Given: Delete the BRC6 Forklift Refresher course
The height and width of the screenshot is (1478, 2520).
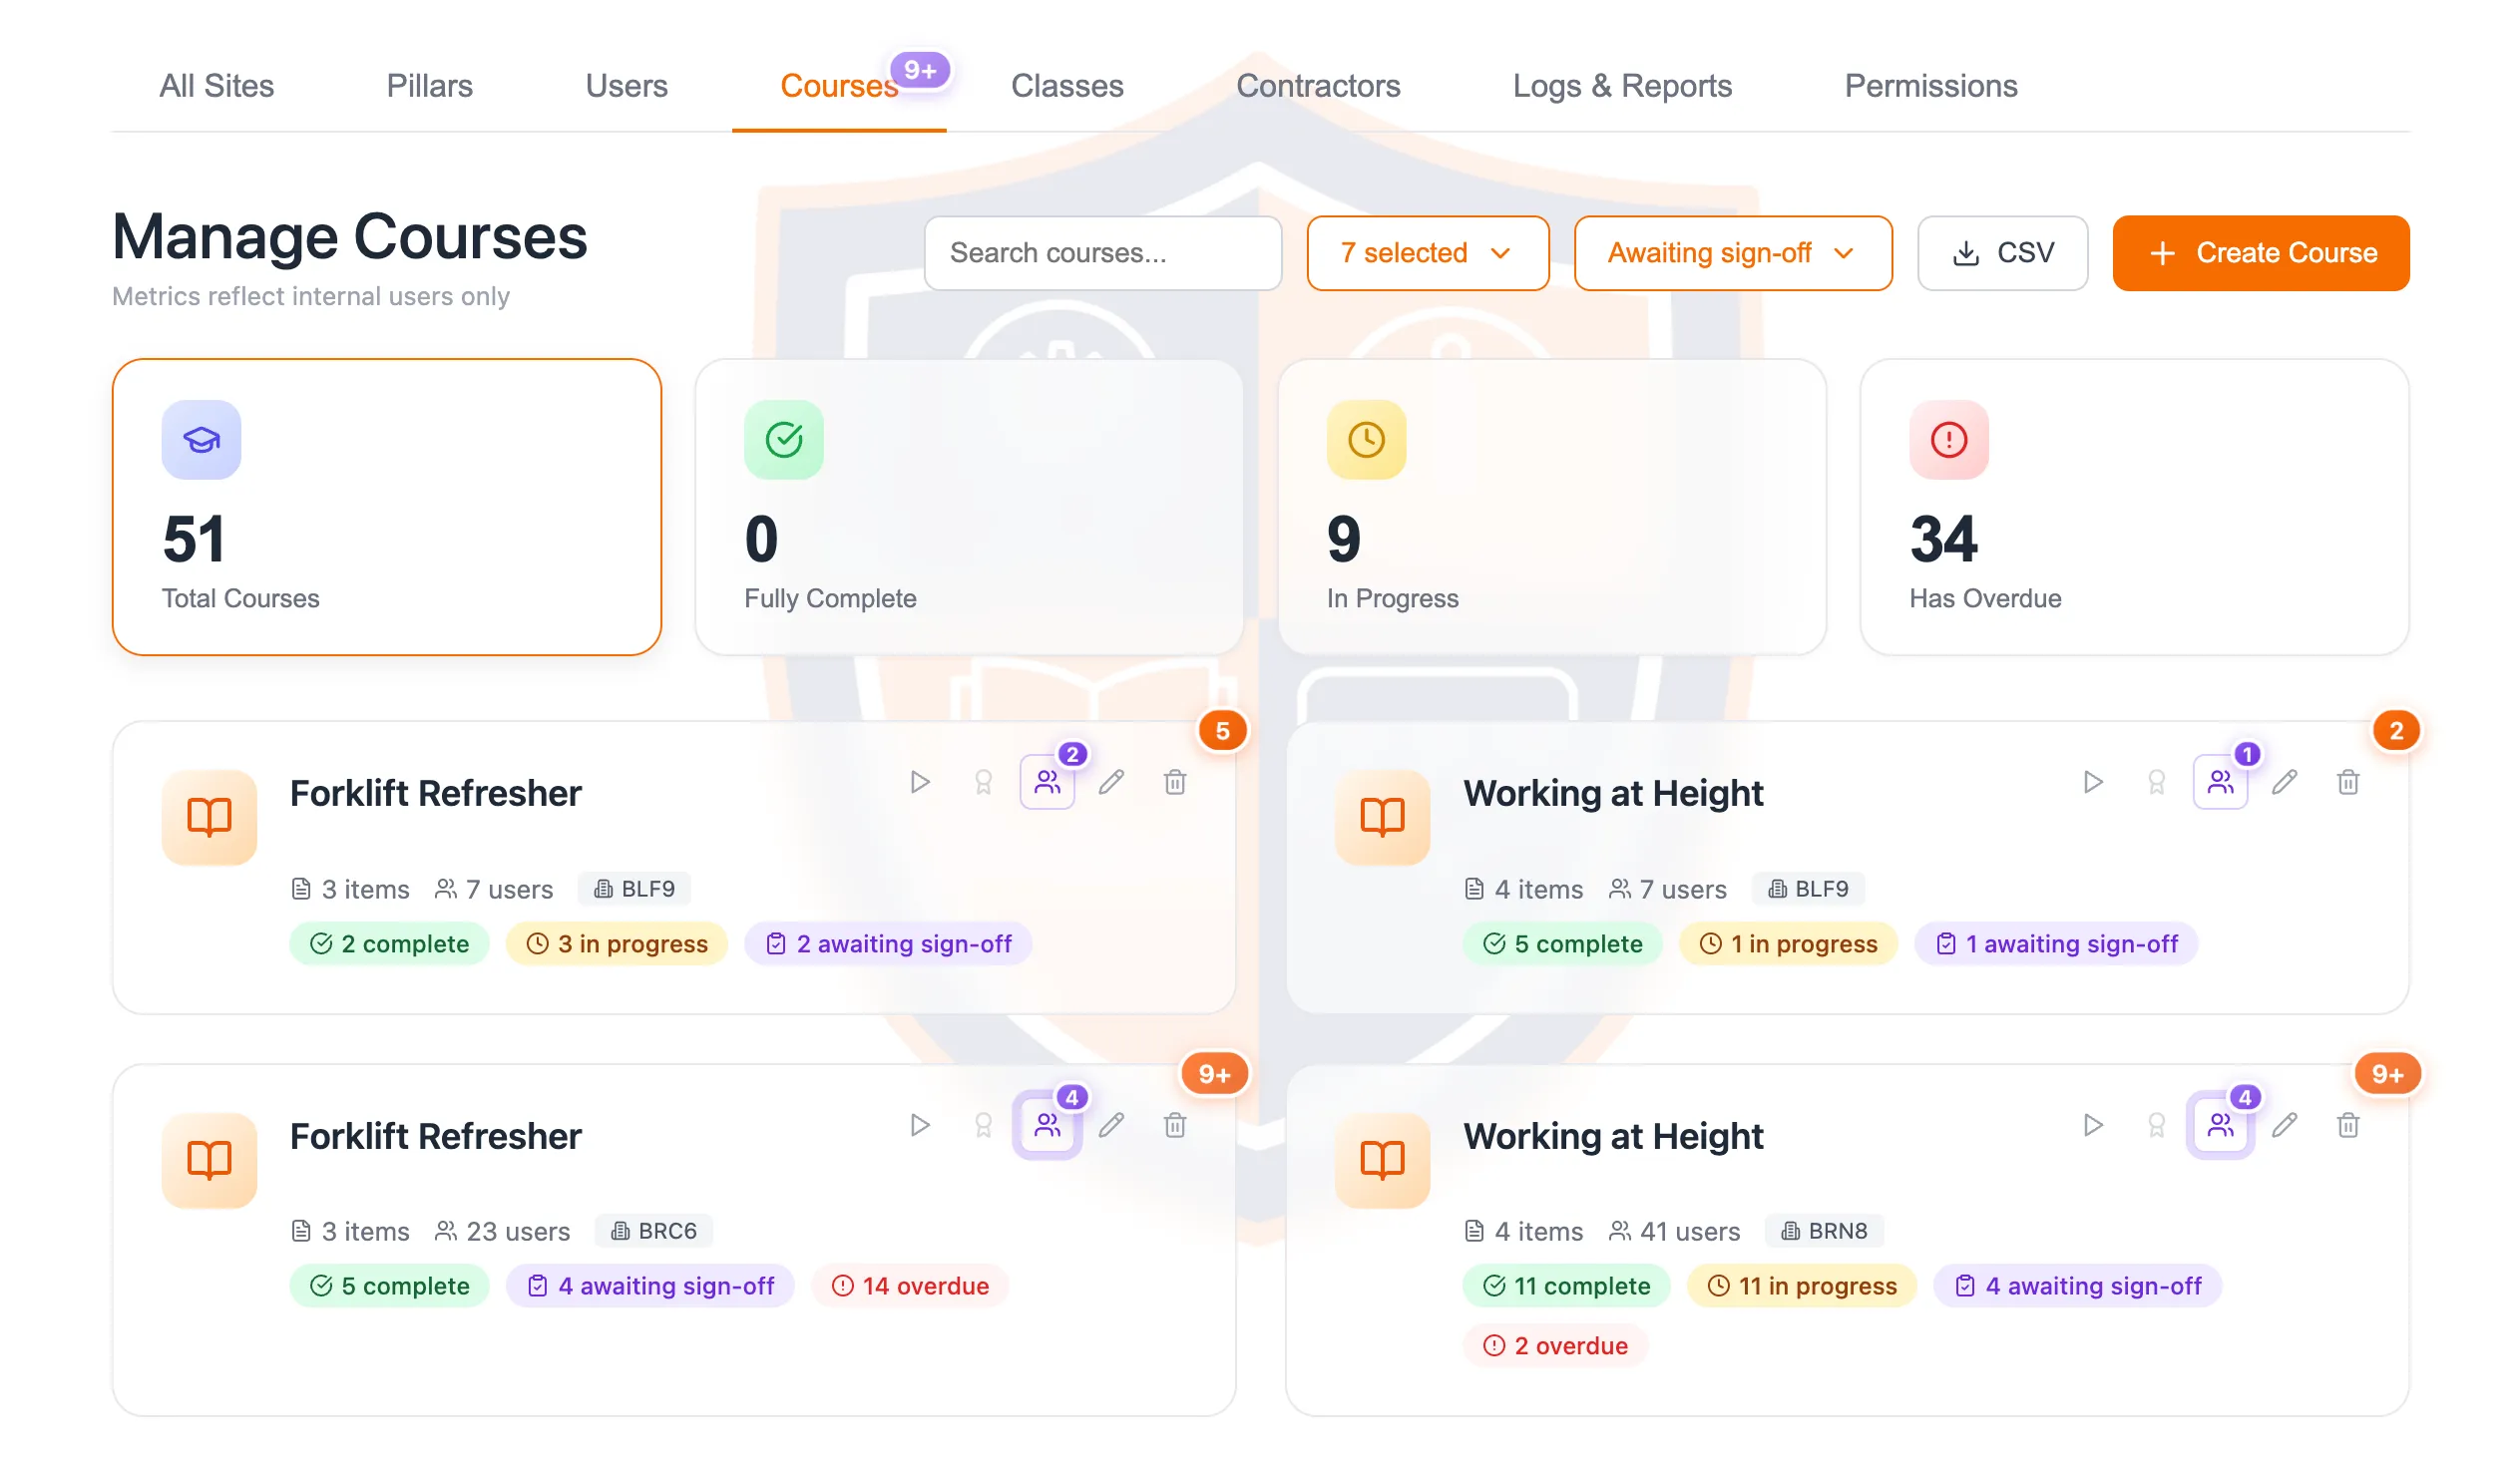Looking at the screenshot, I should click(x=1175, y=1126).
